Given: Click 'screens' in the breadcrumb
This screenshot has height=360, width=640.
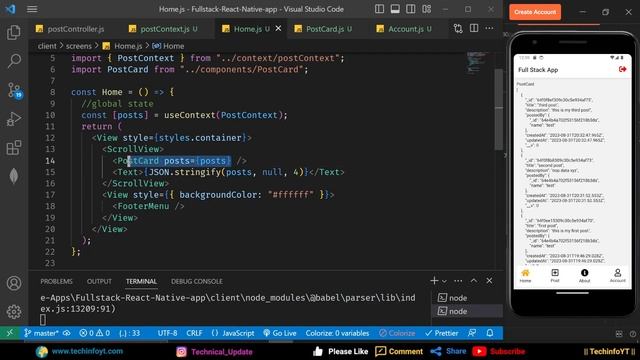Looking at the screenshot, I should point(79,46).
